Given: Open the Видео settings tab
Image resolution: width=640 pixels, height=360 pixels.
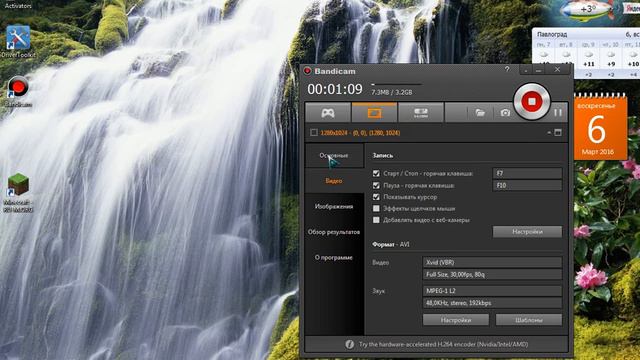Looking at the screenshot, I should pos(334,181).
